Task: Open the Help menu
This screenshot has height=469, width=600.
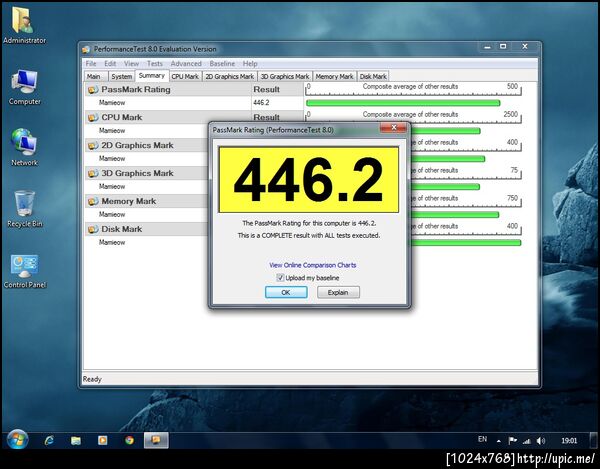Action: click(250, 64)
